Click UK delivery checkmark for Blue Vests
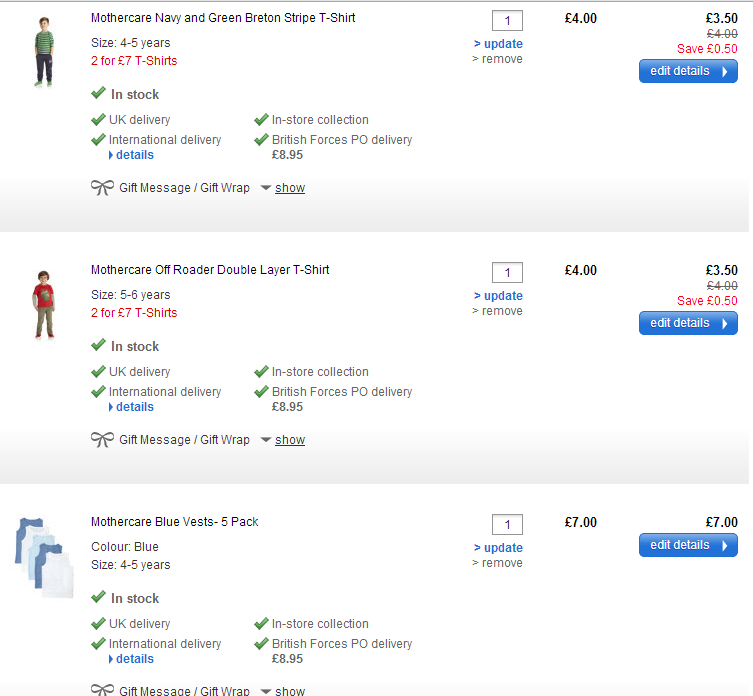Screen dimensions: 753x696 pos(98,623)
